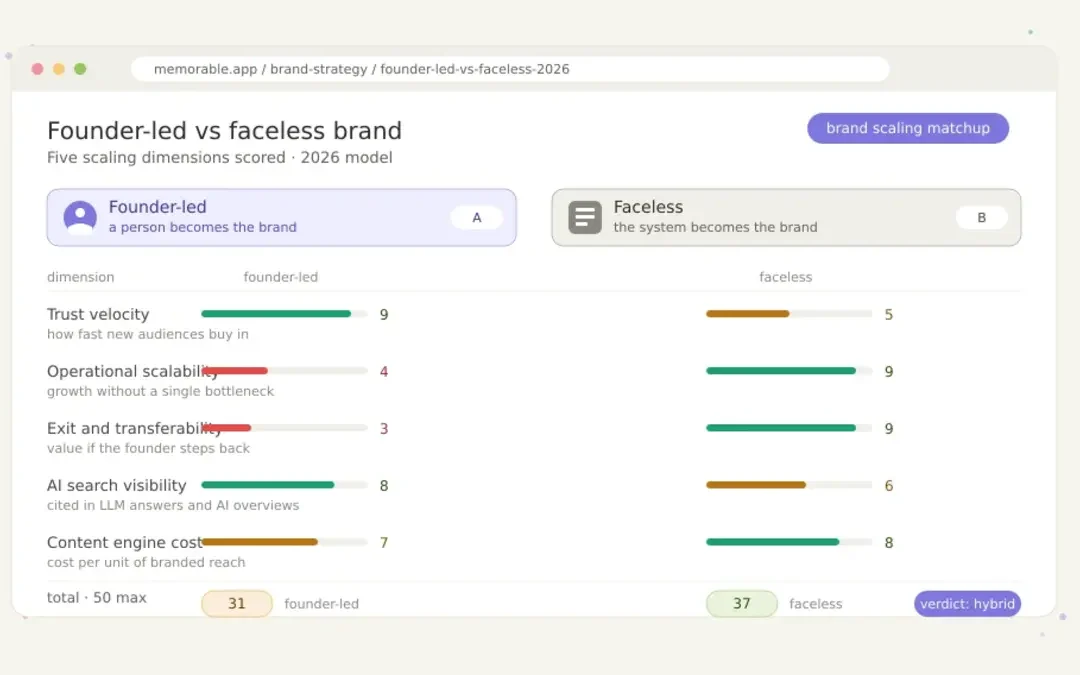
Task: Click 'Founder-led vs faceless brand' heading
Action: 225,131
